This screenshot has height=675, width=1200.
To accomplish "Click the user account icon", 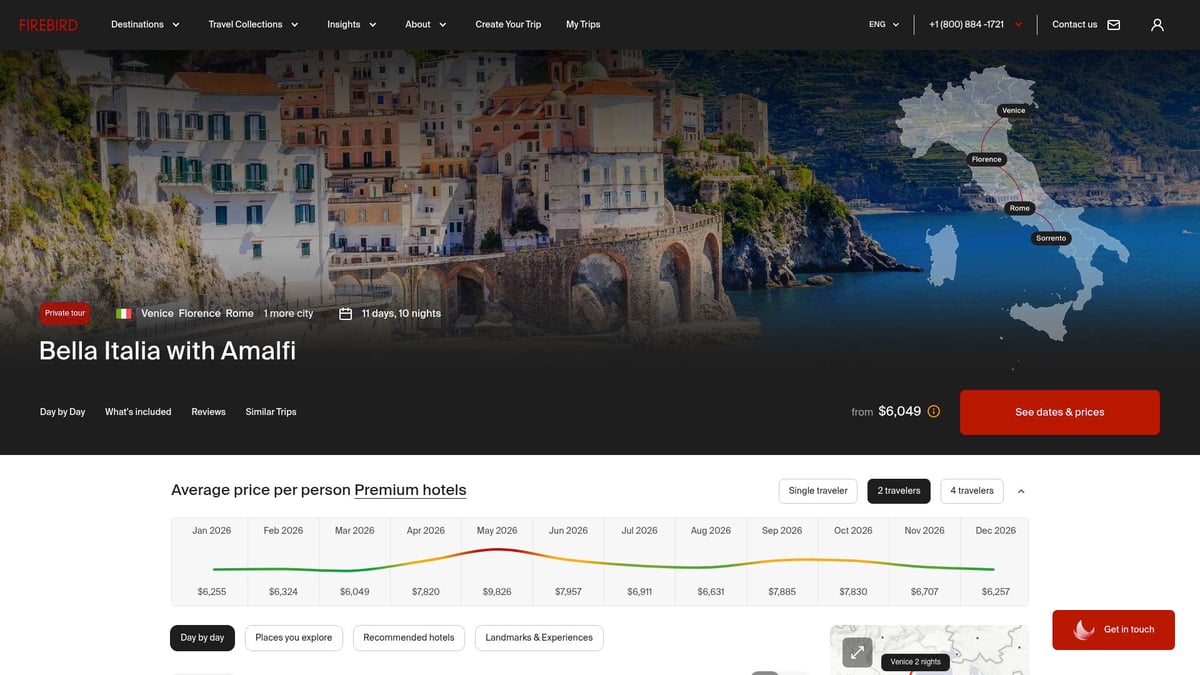I will [1157, 24].
